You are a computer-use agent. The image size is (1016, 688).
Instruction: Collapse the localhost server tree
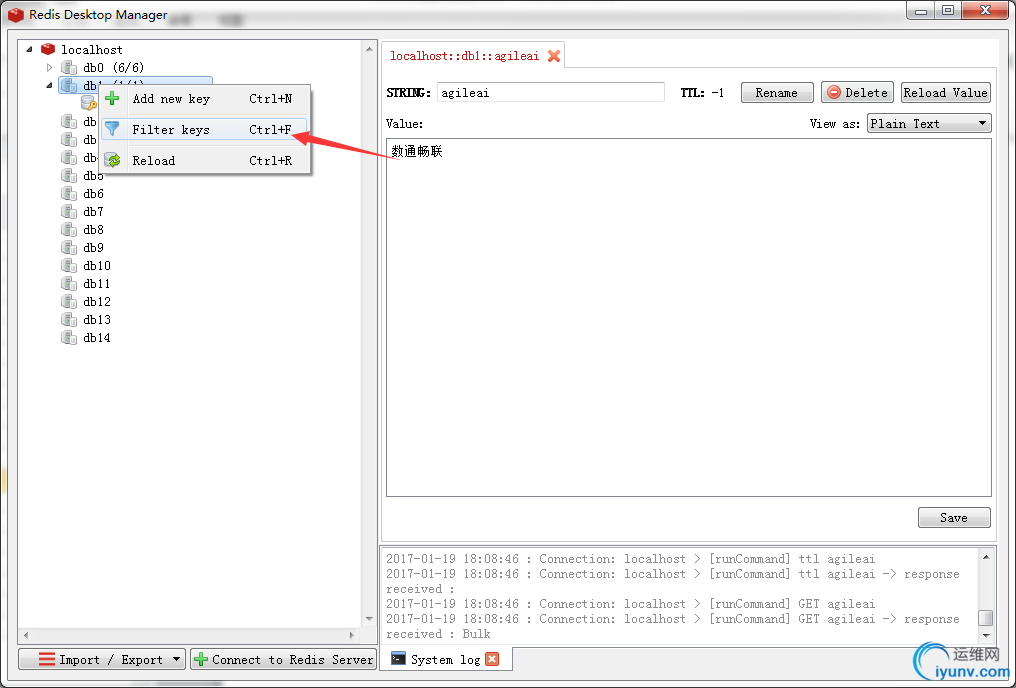tap(29, 49)
